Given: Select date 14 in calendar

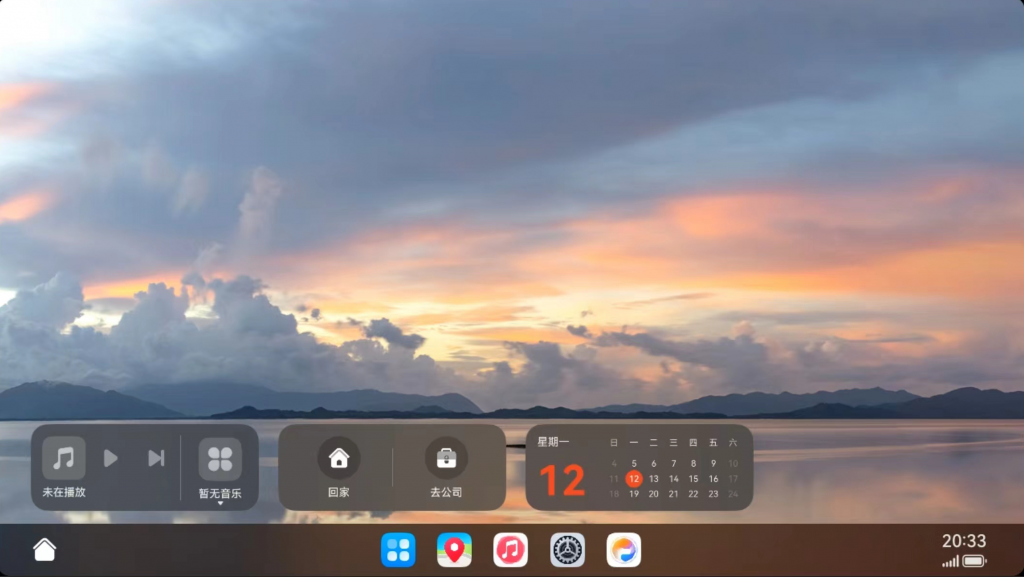Looking at the screenshot, I should click(x=673, y=478).
